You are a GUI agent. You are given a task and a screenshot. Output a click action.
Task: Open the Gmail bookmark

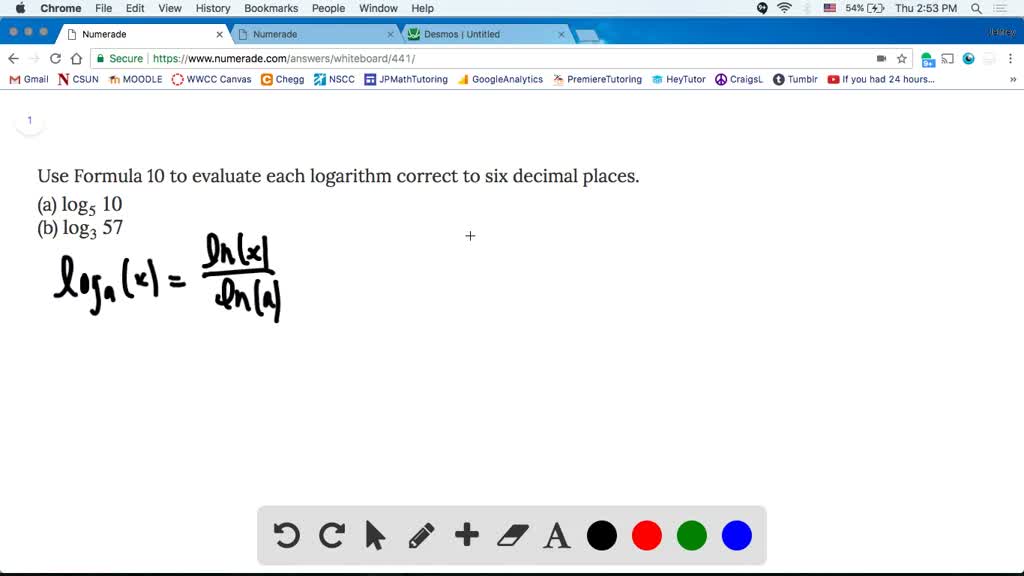pos(27,79)
